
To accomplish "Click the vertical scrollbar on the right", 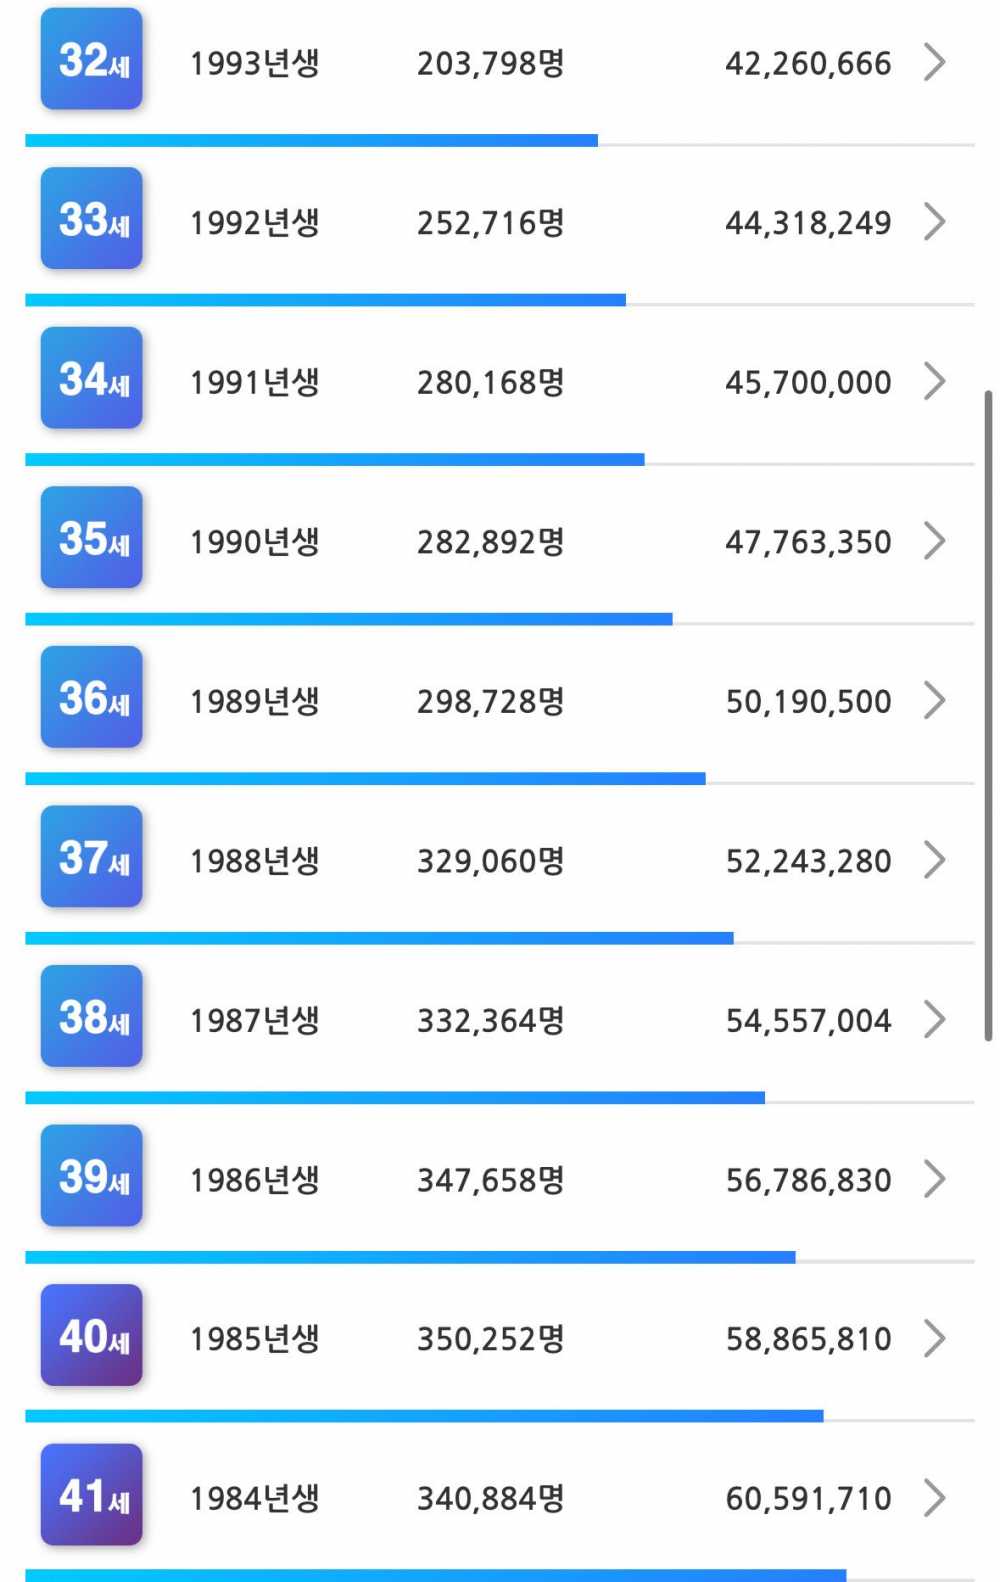I will point(988,715).
